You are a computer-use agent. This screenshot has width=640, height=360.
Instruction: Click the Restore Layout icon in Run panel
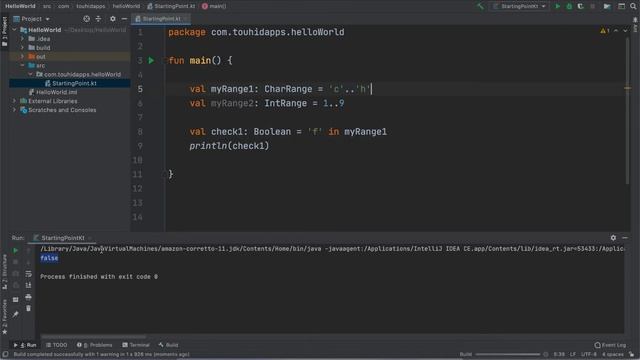(x=16, y=300)
